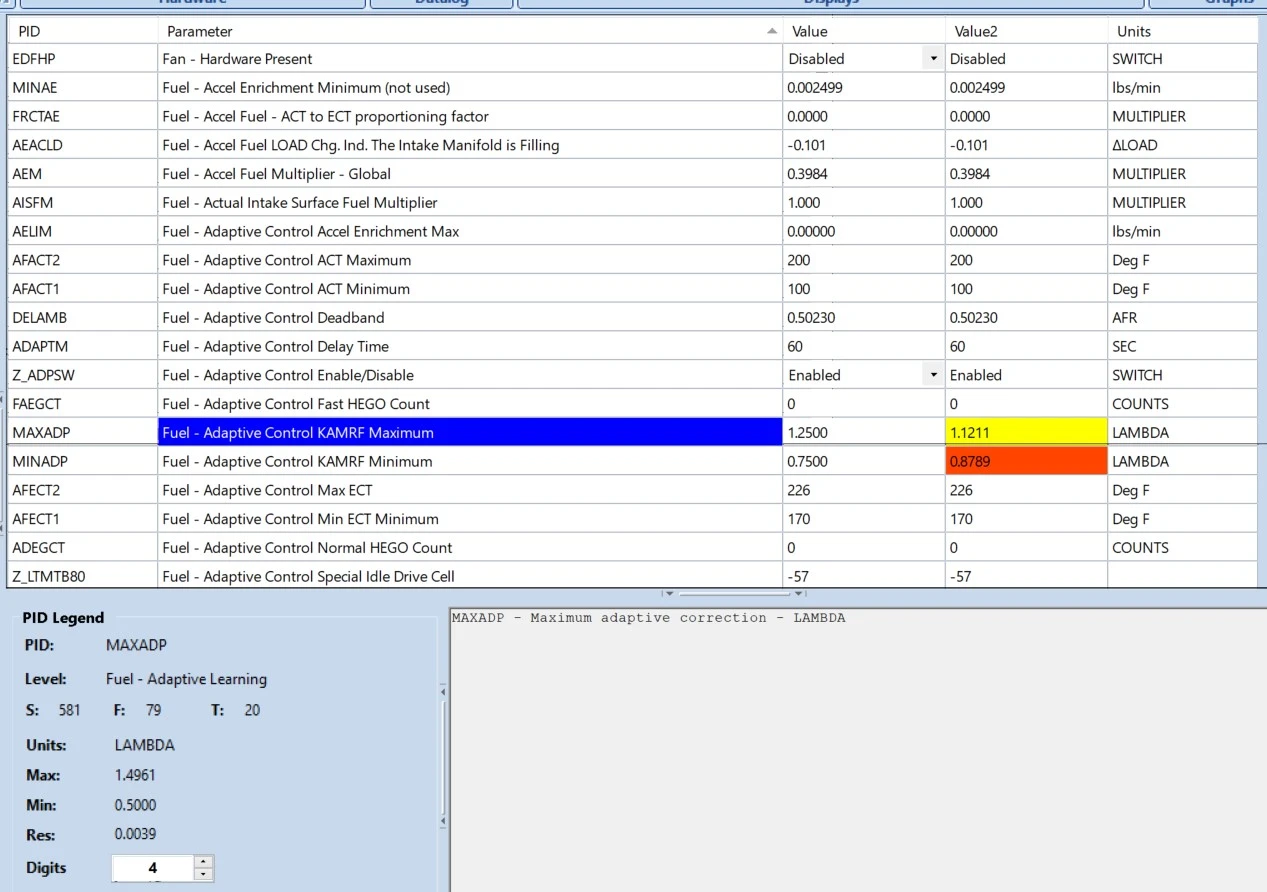This screenshot has width=1267, height=892.
Task: Click the SEC units cell
Action: tap(1182, 346)
